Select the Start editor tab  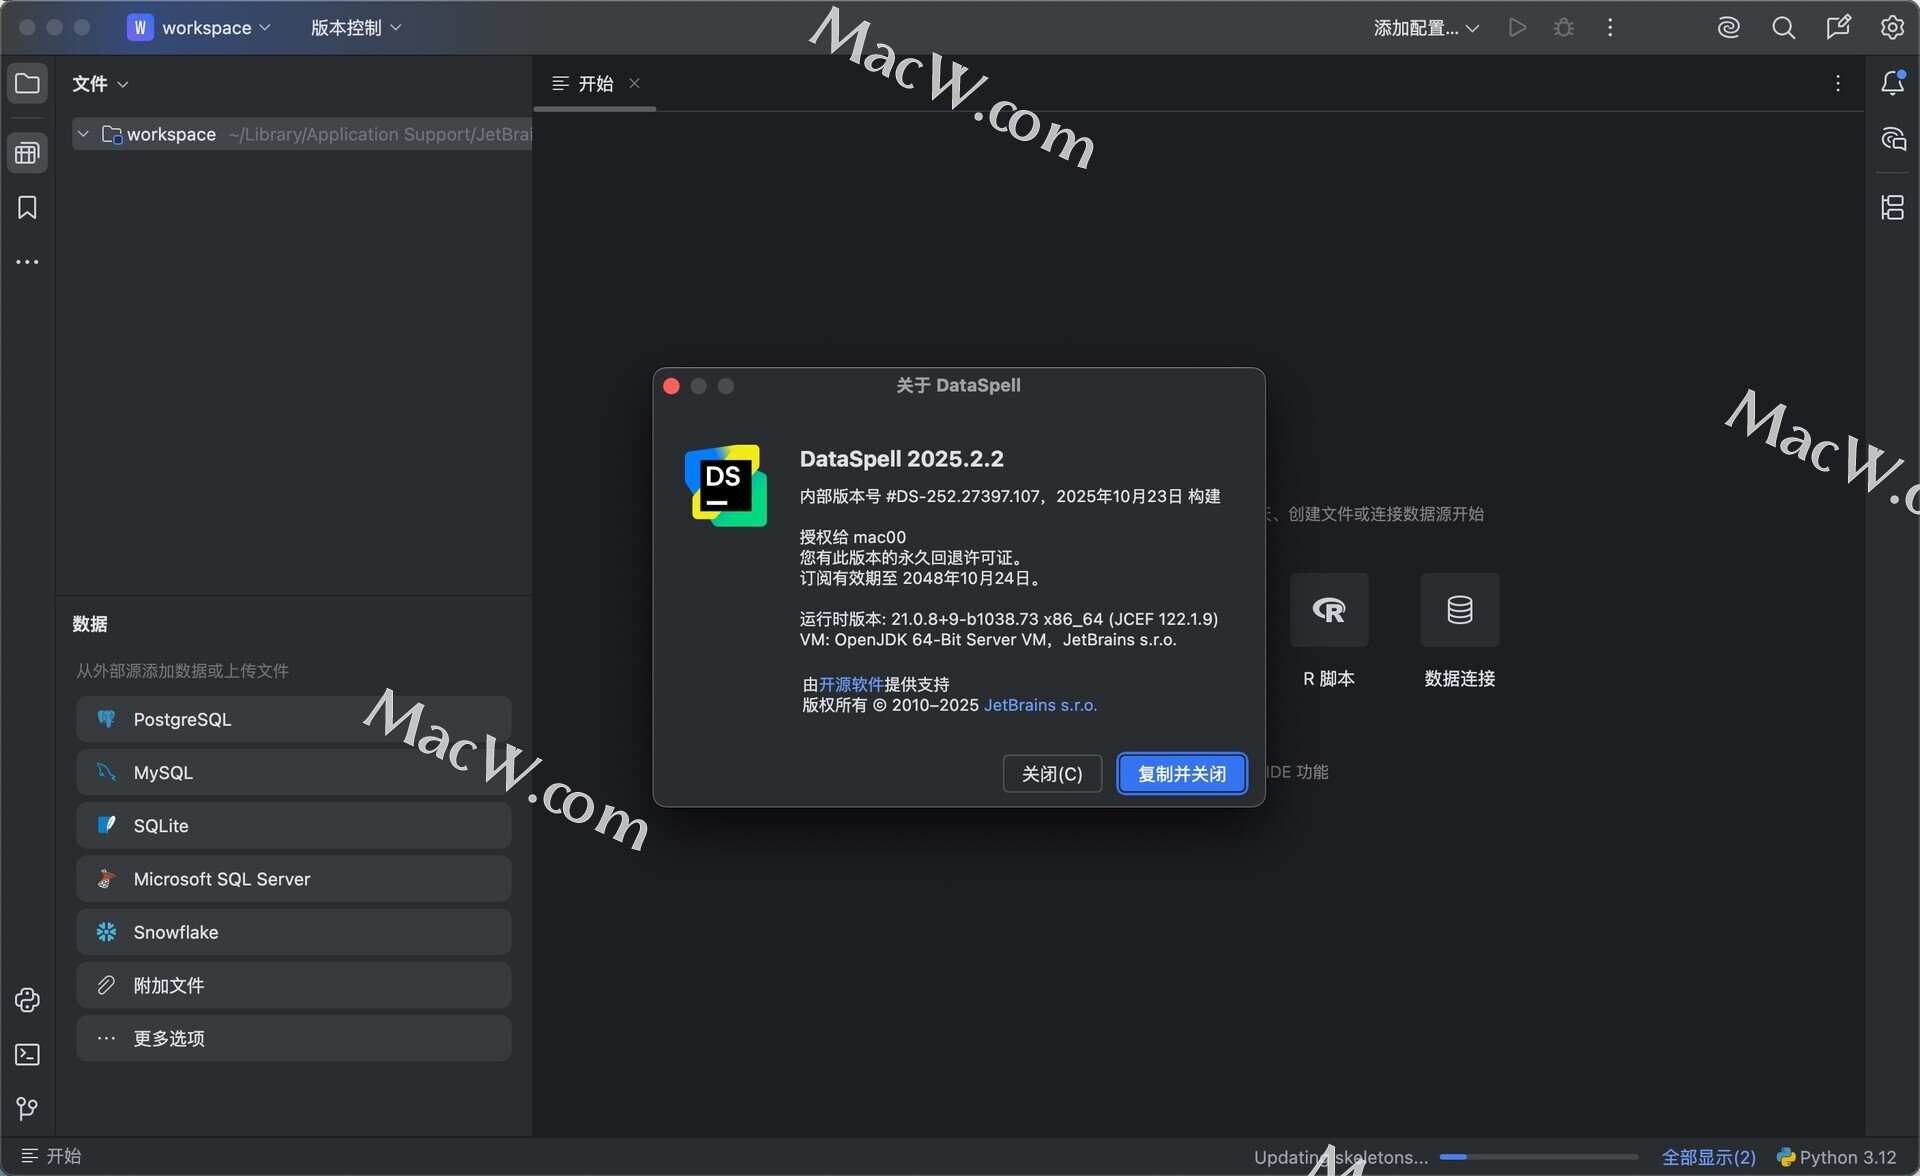point(595,84)
